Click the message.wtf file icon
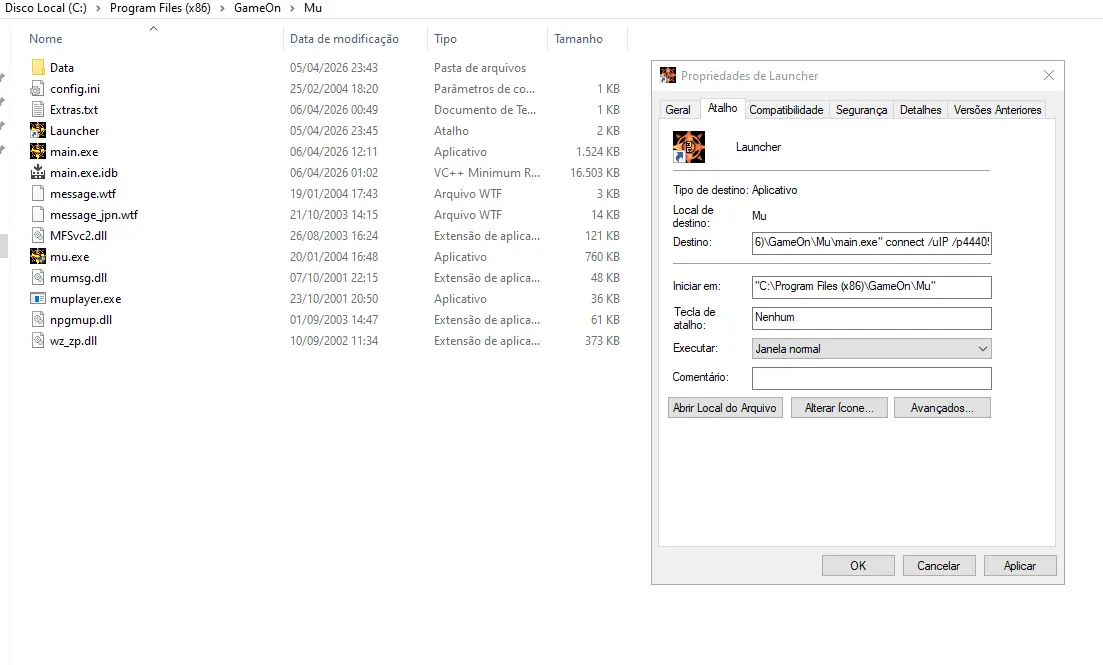 click(38, 194)
